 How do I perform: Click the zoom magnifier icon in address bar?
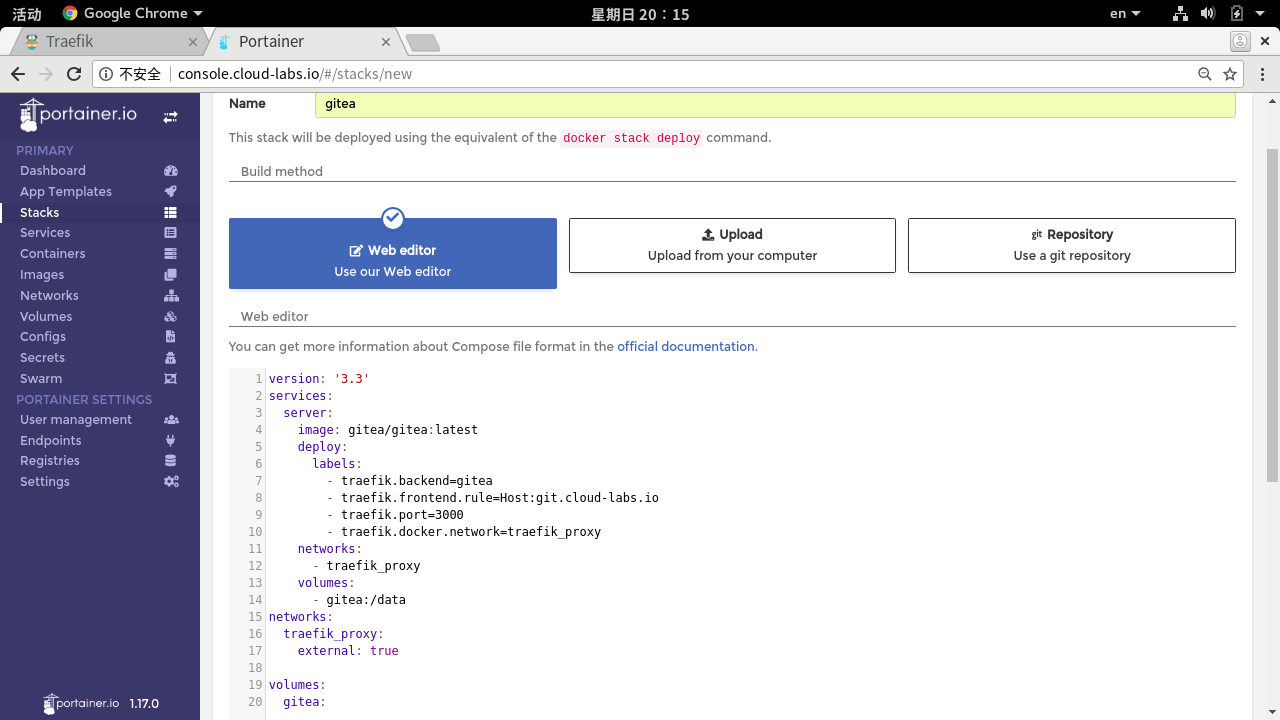tap(1206, 74)
